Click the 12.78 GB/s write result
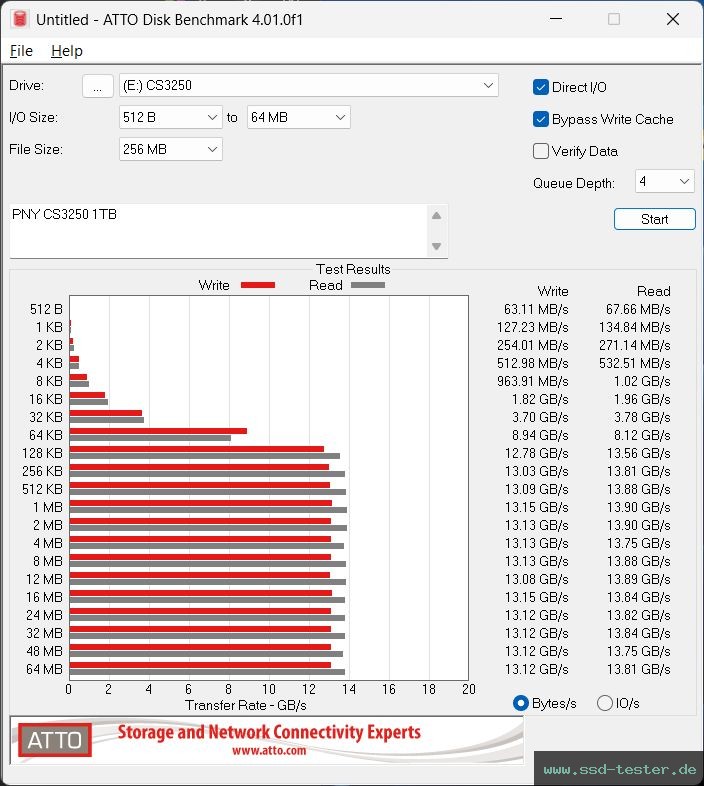The width and height of the screenshot is (704, 786). click(537, 453)
